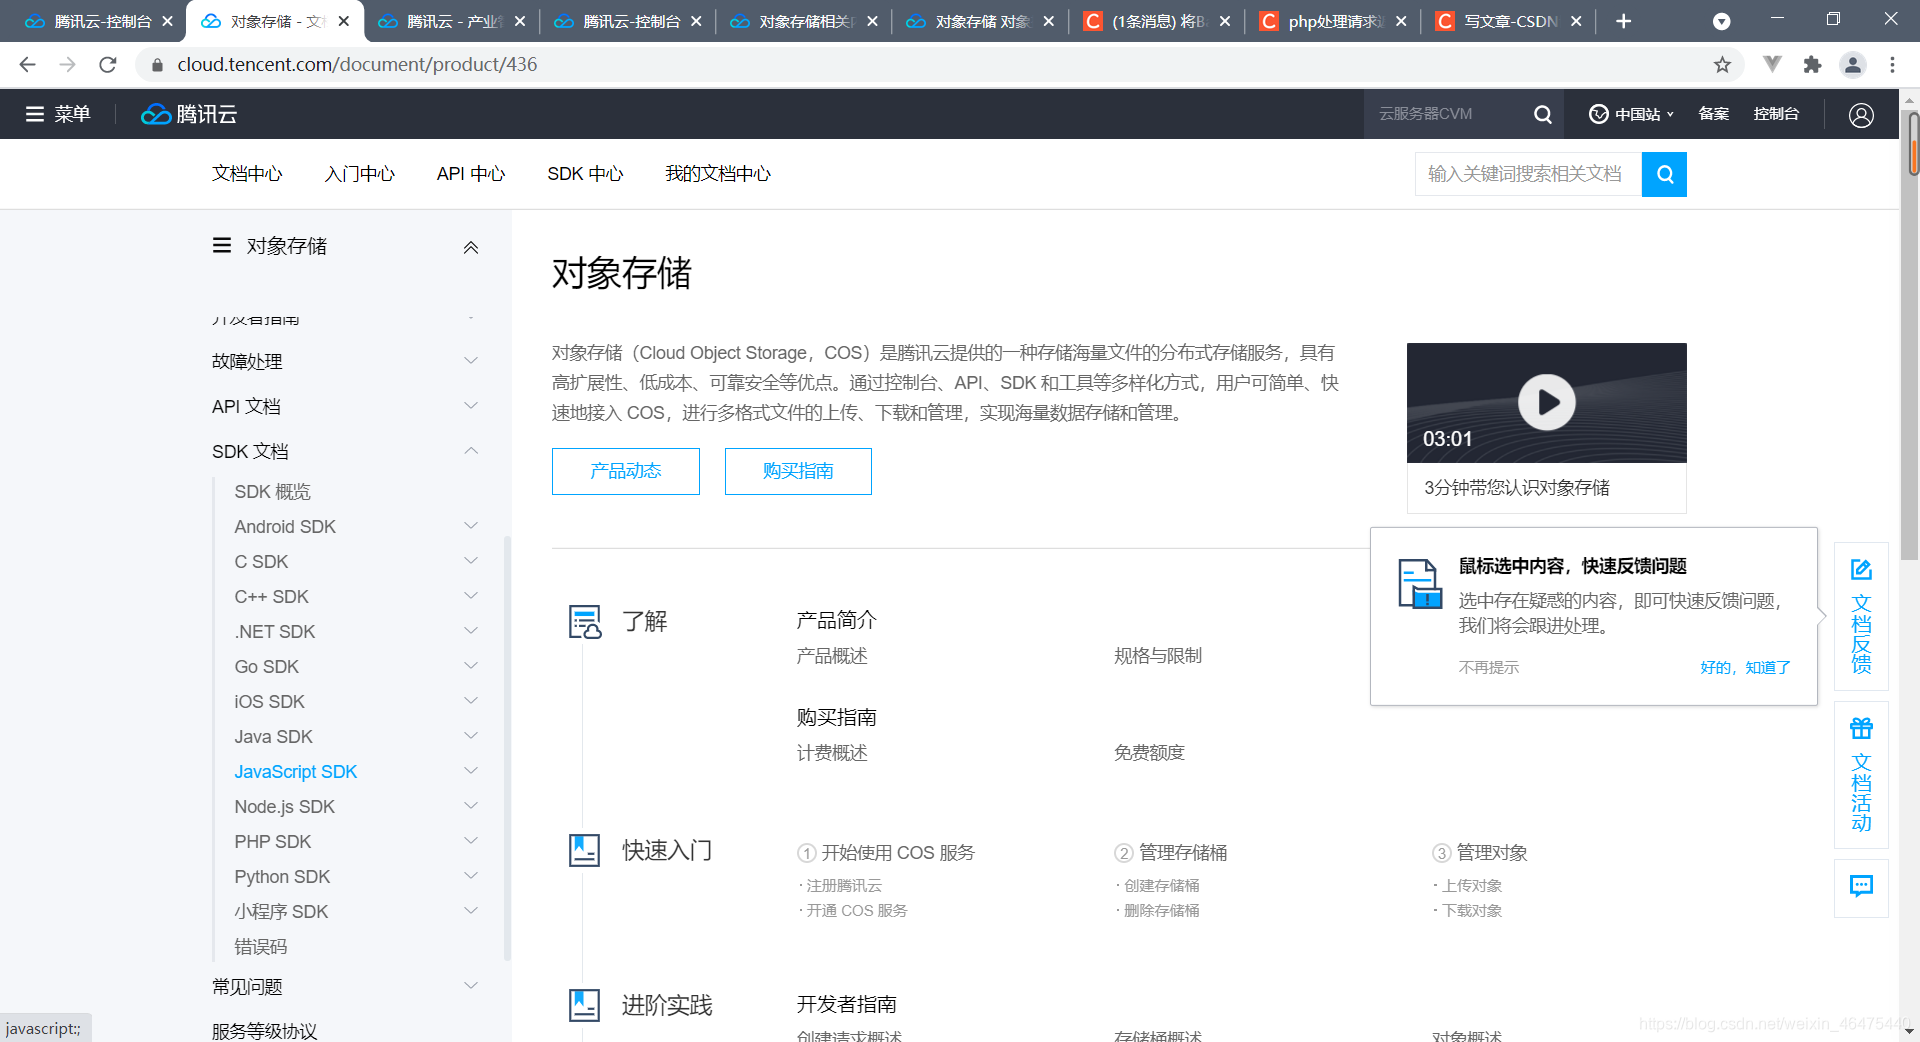The height and width of the screenshot is (1042, 1920).
Task: Click the search magnifier in the dark header
Action: [1543, 114]
